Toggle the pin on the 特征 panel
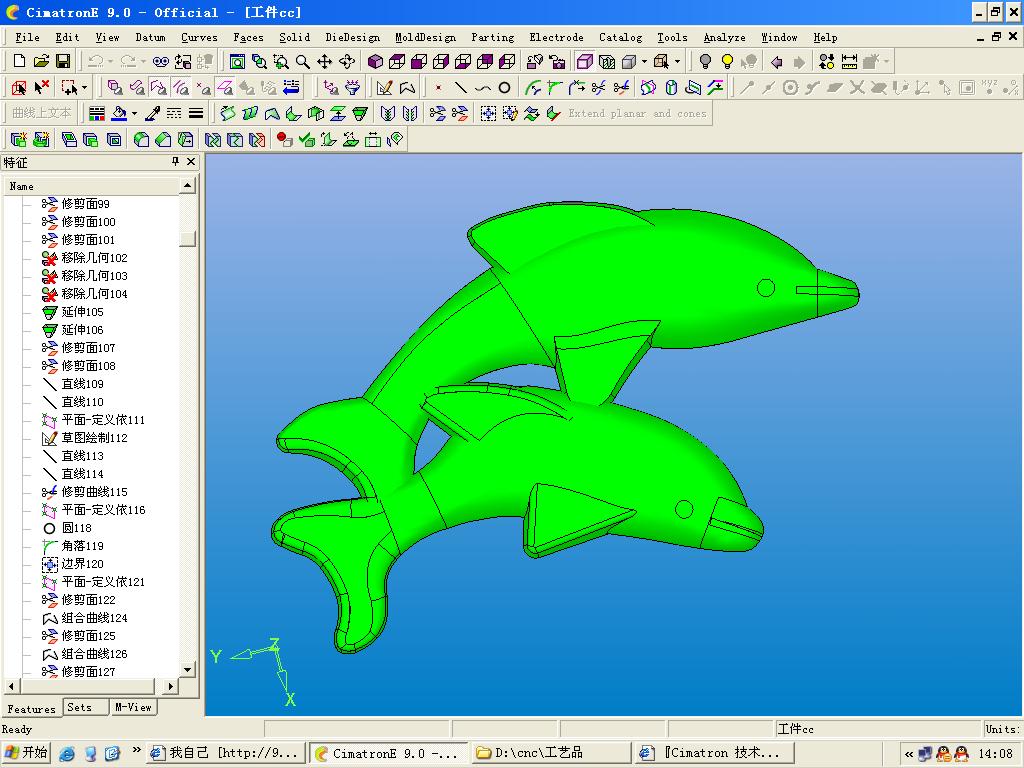This screenshot has width=1024, height=768. [175, 161]
